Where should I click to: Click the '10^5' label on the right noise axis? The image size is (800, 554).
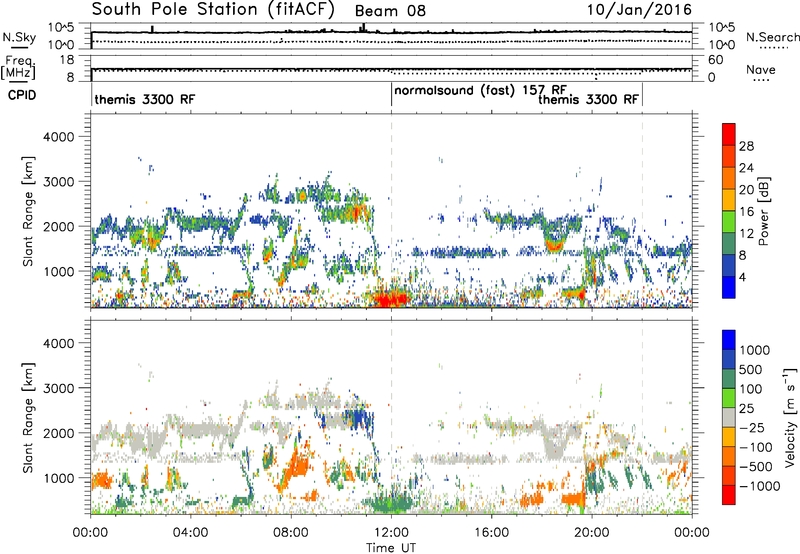722,27
